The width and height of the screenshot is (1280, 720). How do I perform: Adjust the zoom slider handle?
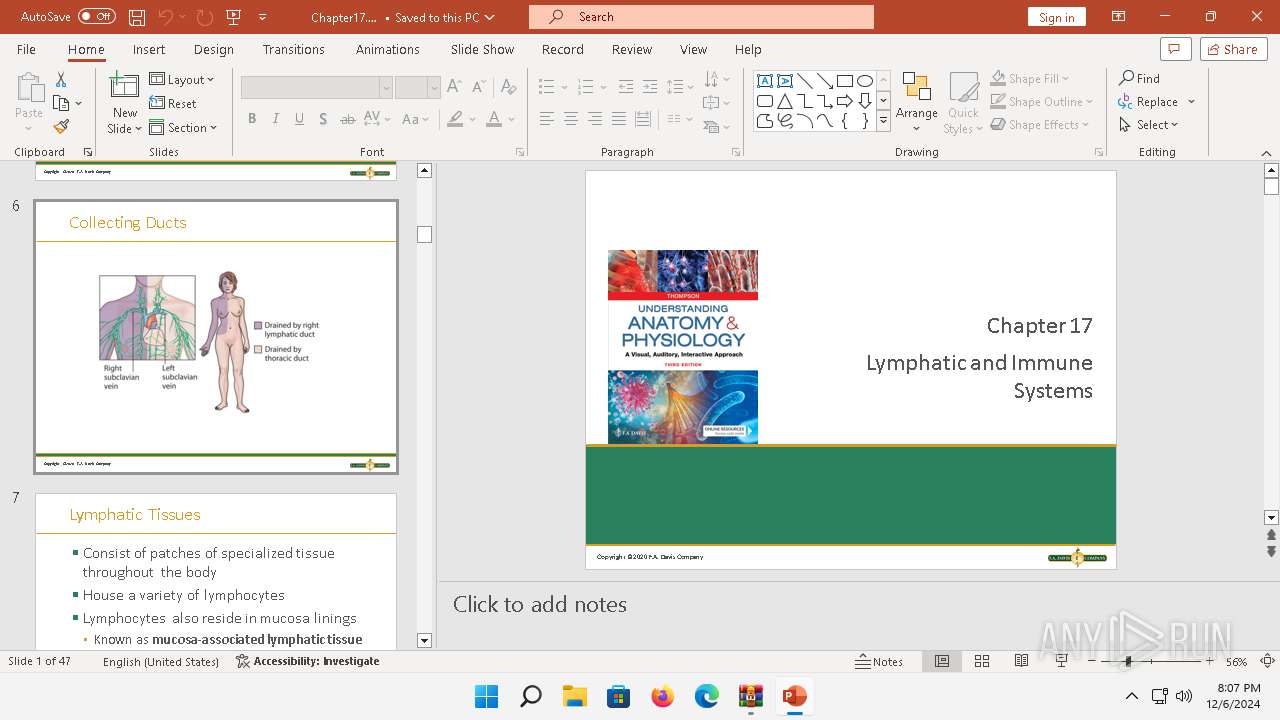point(1128,661)
